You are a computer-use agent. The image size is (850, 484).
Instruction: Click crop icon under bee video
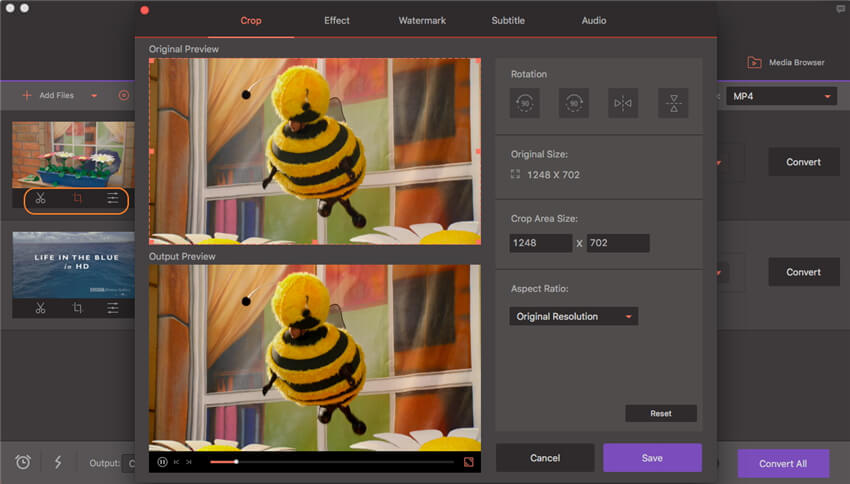tap(78, 198)
